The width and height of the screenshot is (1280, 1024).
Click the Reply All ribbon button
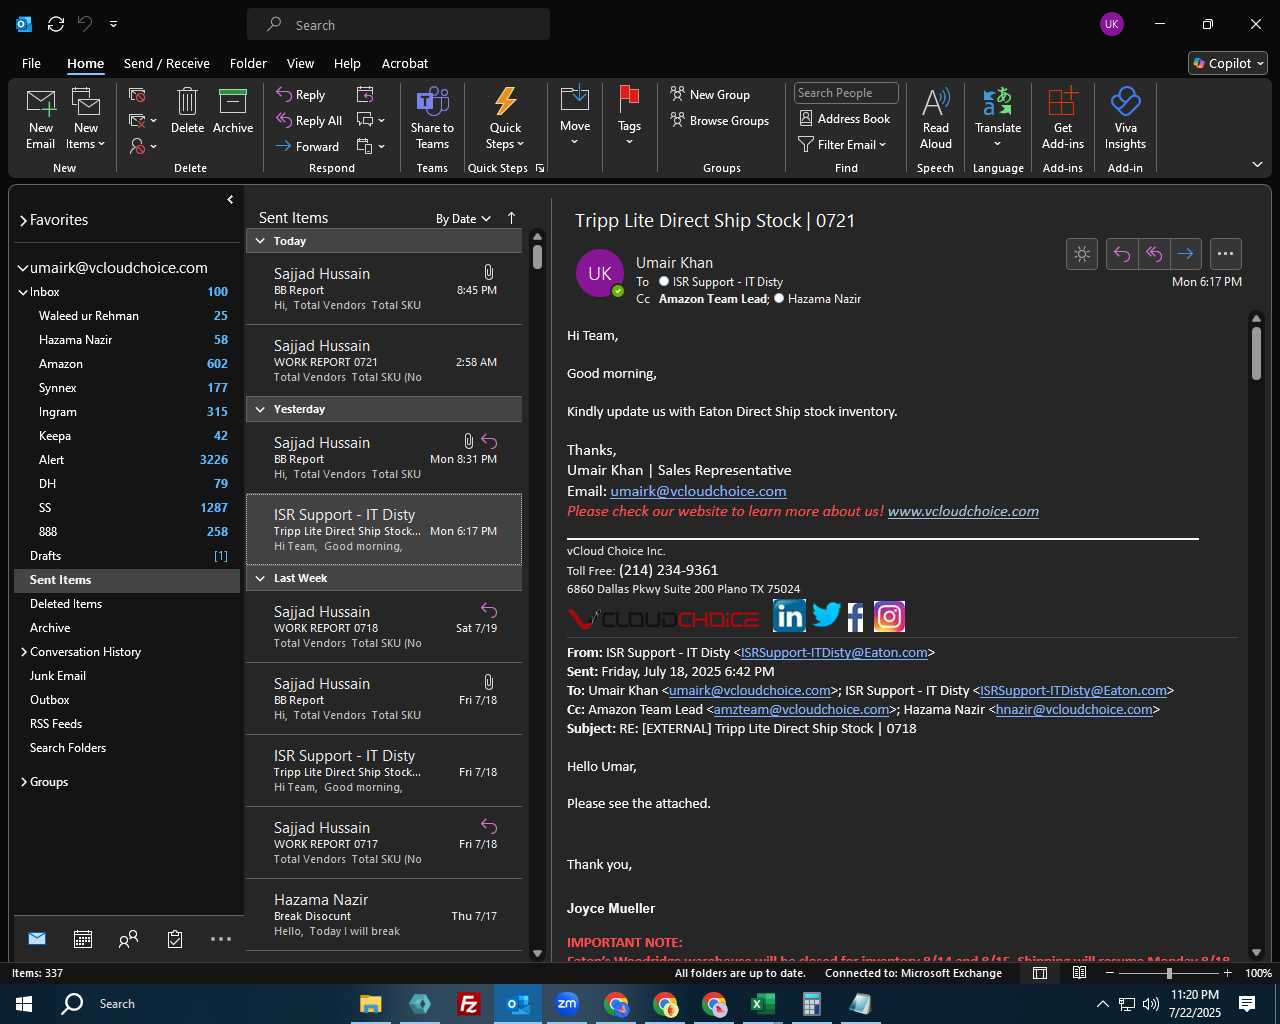310,120
